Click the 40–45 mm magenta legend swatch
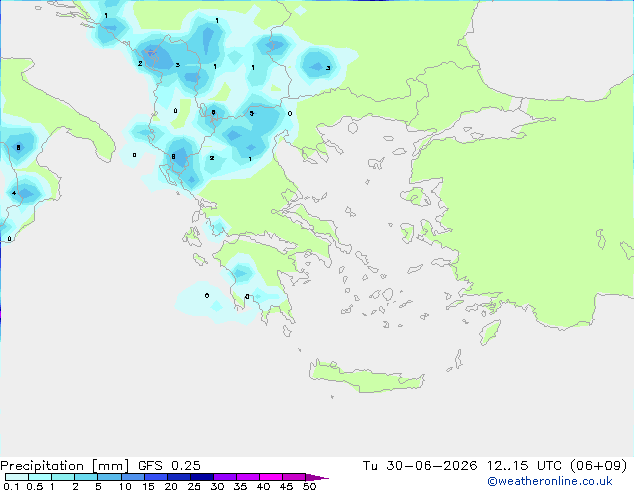 click(x=271, y=477)
